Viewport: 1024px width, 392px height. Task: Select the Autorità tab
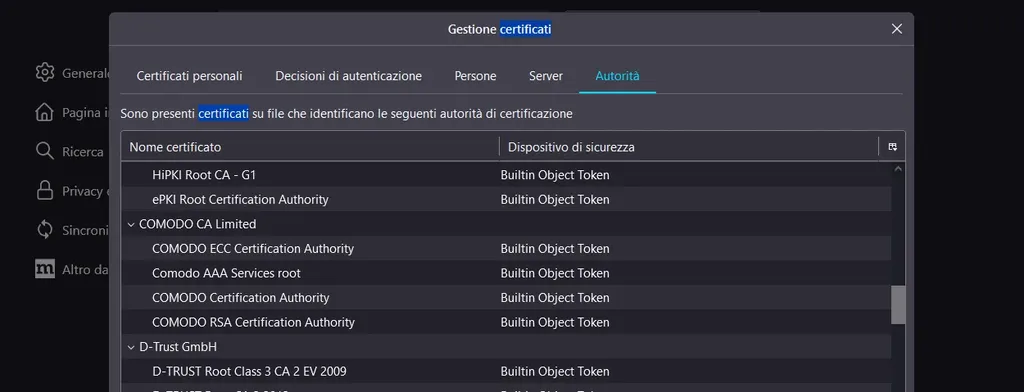pos(617,76)
